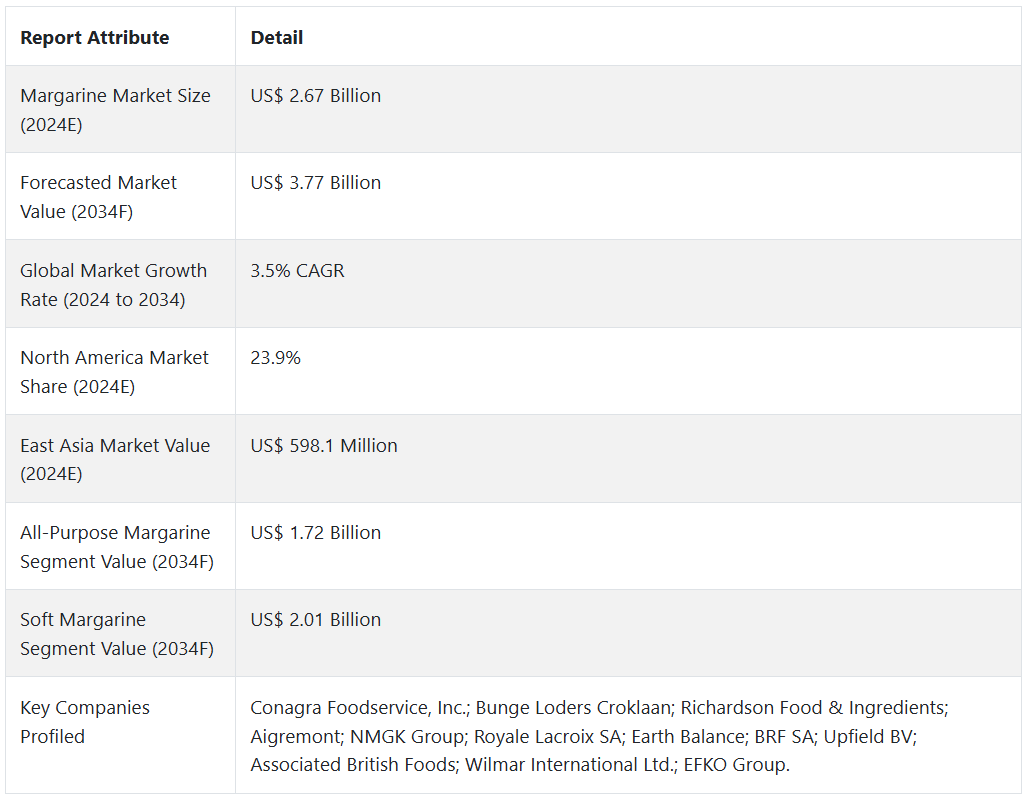Click the "US$ 598.1 Million" value

pyautogui.click(x=324, y=446)
